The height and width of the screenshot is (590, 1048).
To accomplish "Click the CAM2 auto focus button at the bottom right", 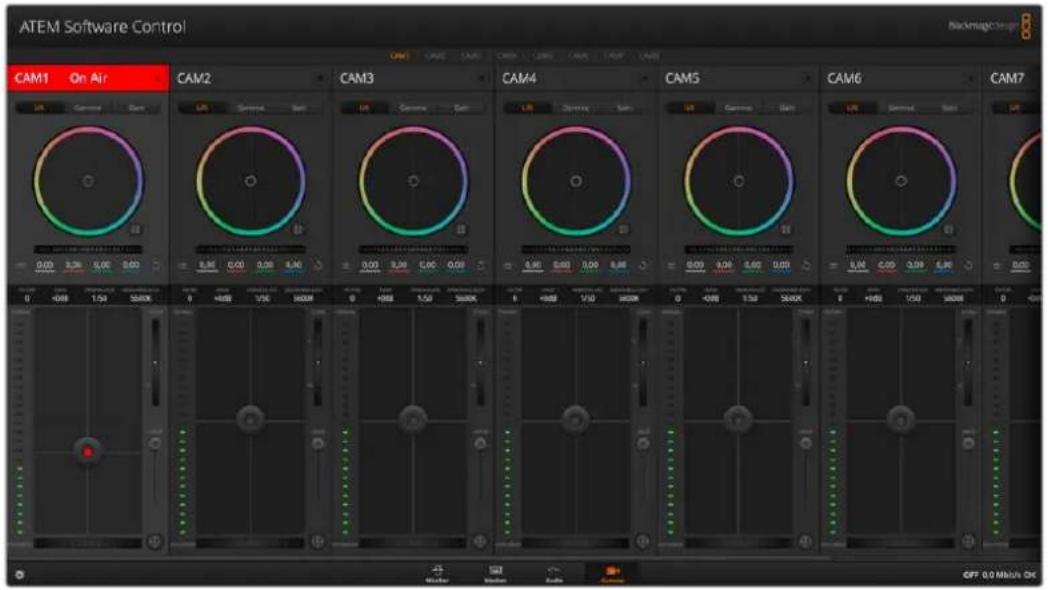I will [318, 541].
